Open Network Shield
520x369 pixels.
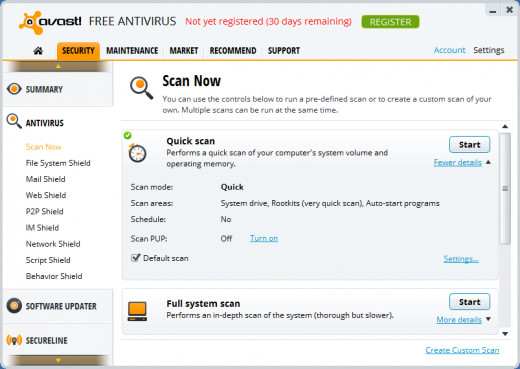(53, 244)
